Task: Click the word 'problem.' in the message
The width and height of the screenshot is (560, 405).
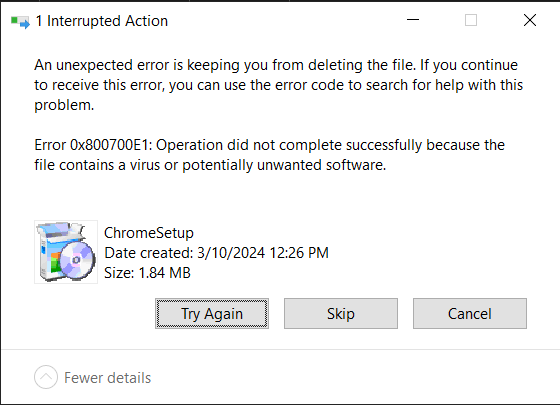Action: pos(64,105)
